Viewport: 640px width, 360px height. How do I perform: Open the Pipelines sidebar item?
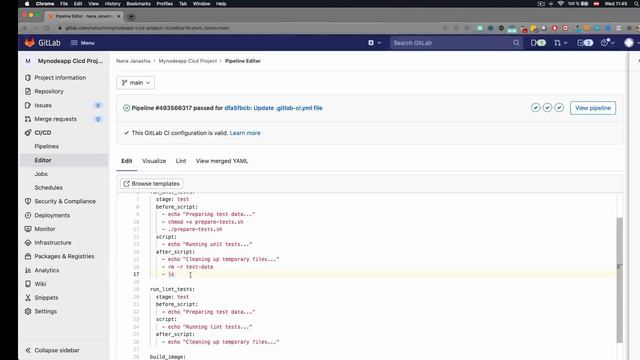[47, 147]
